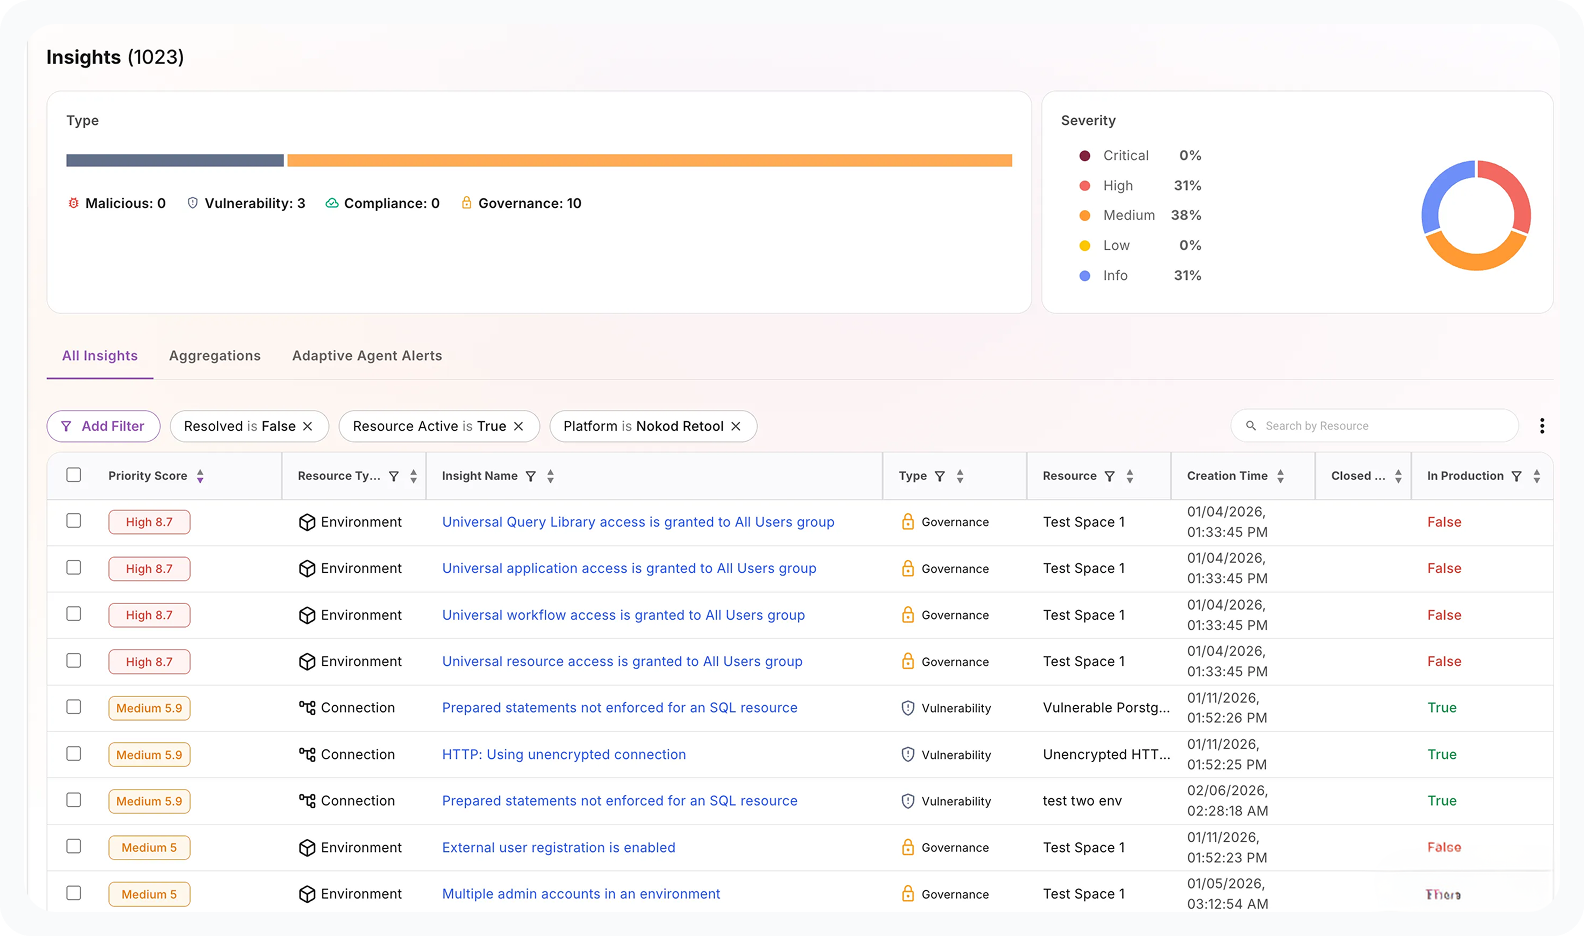Switch to All Insights tab

[x=100, y=356]
